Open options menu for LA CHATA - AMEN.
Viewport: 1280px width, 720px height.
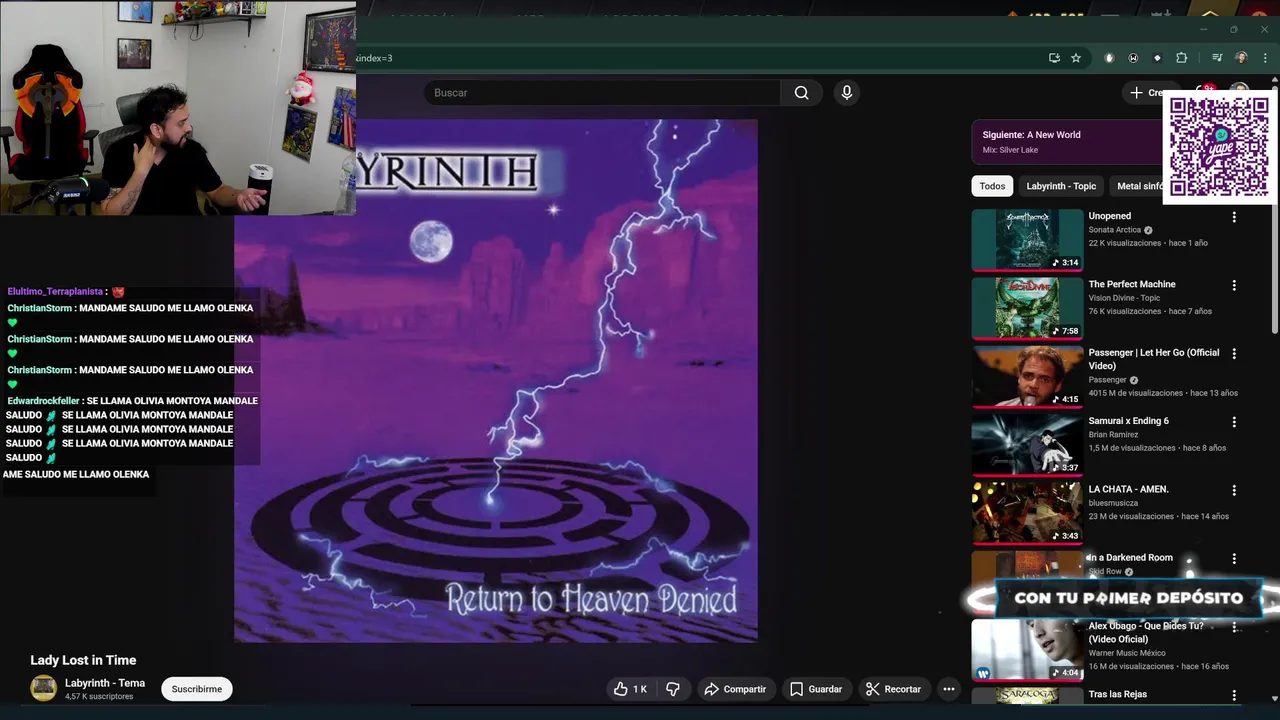[x=1234, y=491]
